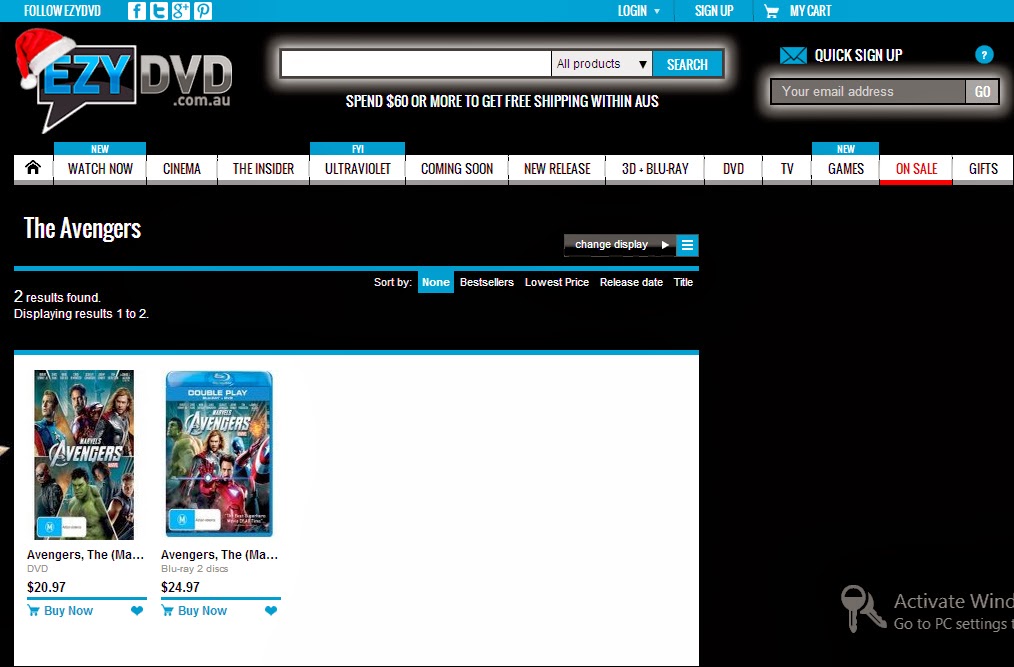Add the $20.97 DVD to wishlist heart
This screenshot has height=667, width=1014.
tap(137, 611)
